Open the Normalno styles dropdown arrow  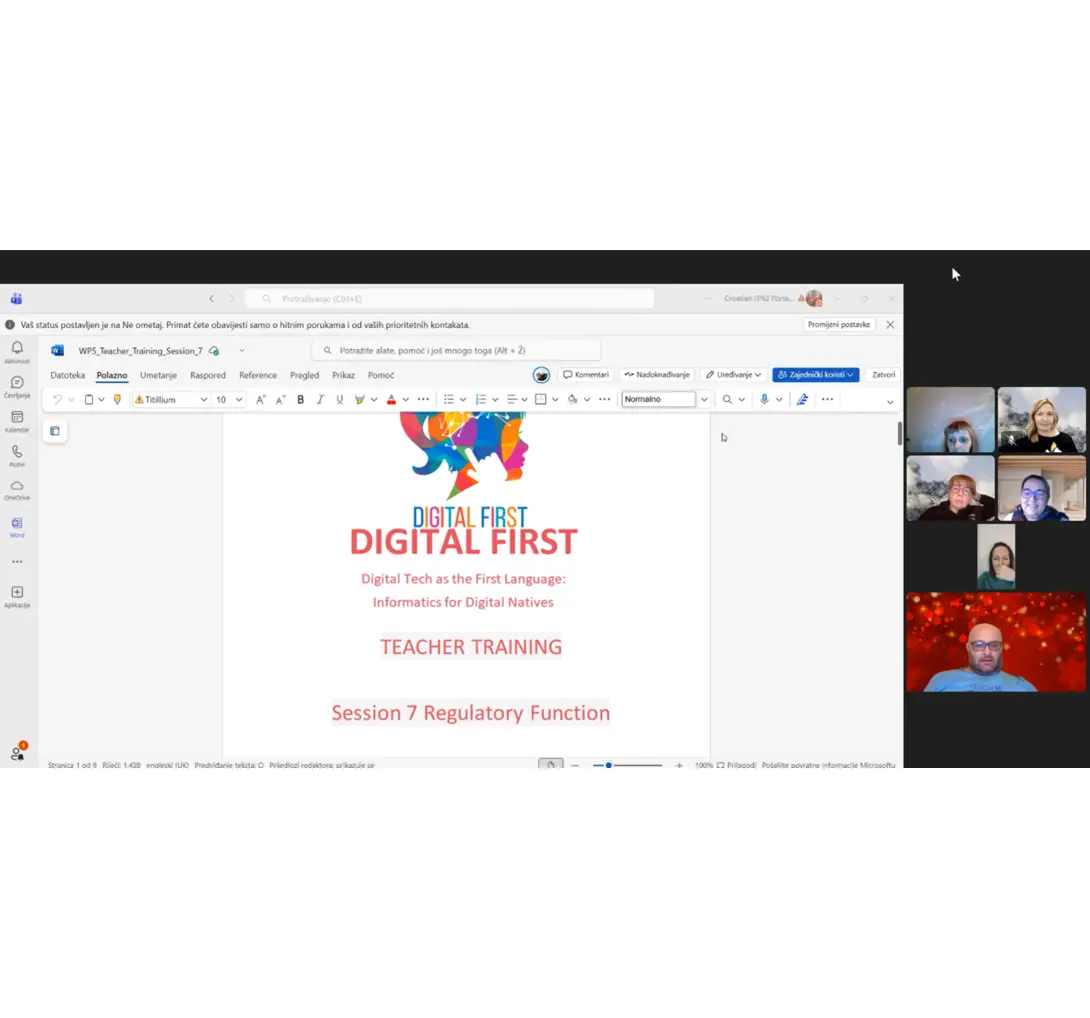coord(704,400)
